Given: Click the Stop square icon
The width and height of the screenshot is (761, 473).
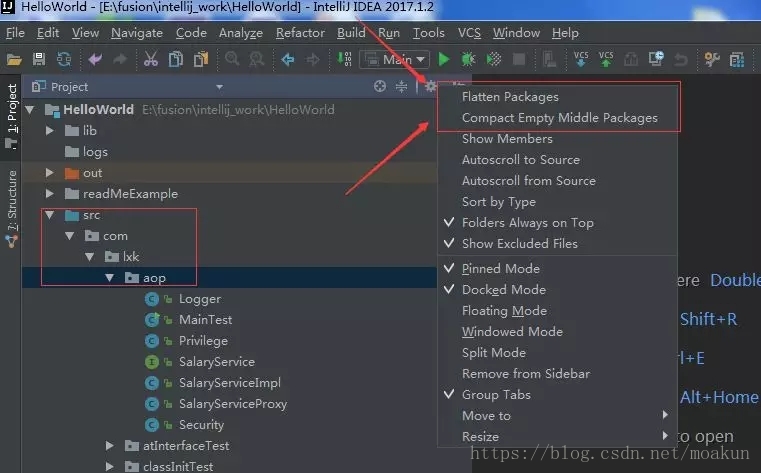Looking at the screenshot, I should 519,59.
